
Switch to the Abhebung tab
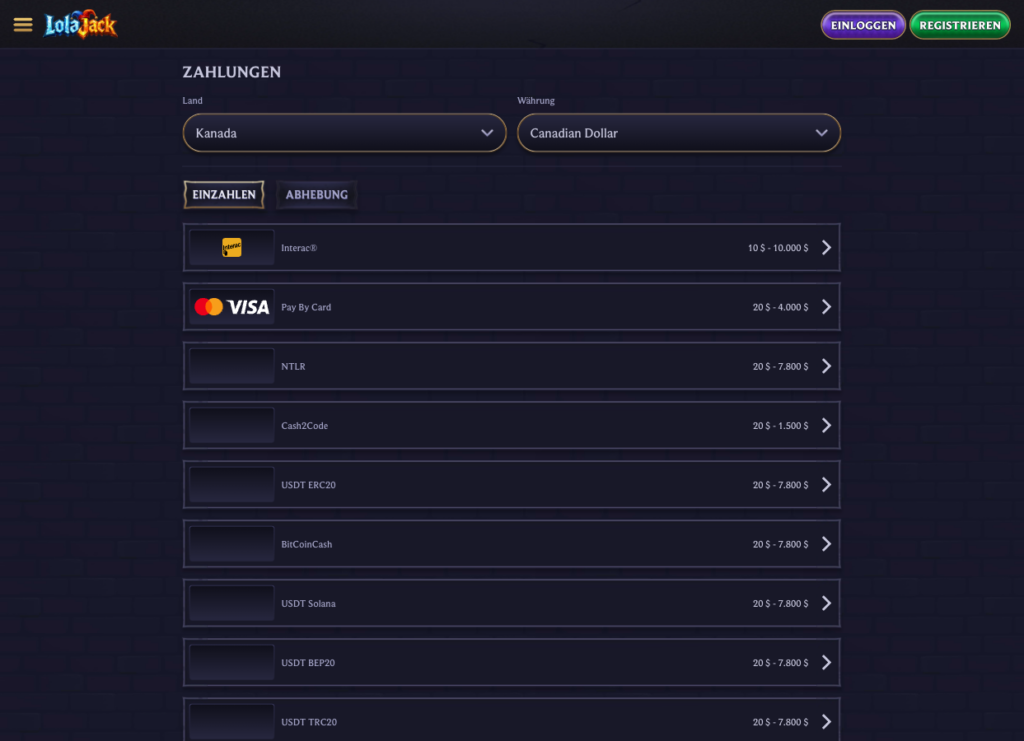pyautogui.click(x=317, y=195)
